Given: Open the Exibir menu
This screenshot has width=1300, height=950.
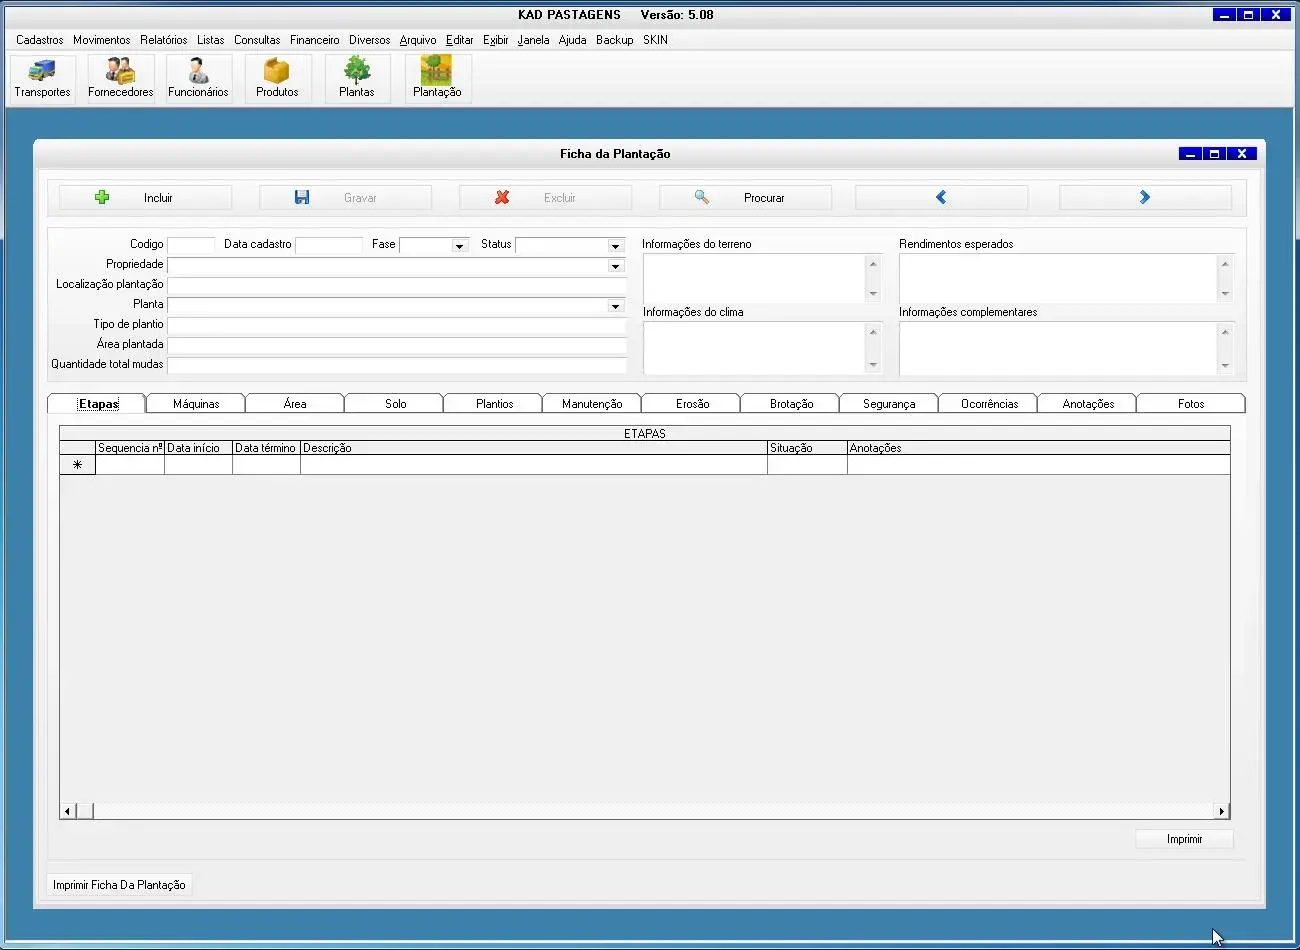Looking at the screenshot, I should pos(495,40).
